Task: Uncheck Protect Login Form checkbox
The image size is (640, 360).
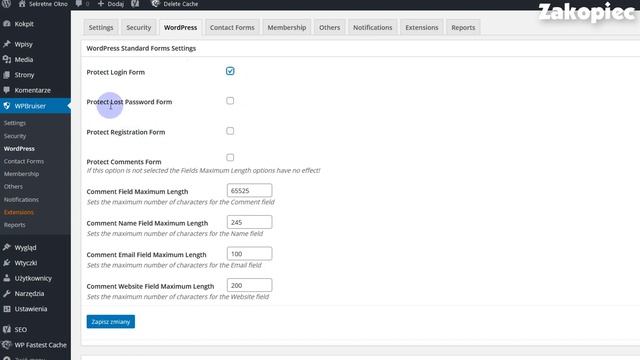Action: tap(230, 71)
